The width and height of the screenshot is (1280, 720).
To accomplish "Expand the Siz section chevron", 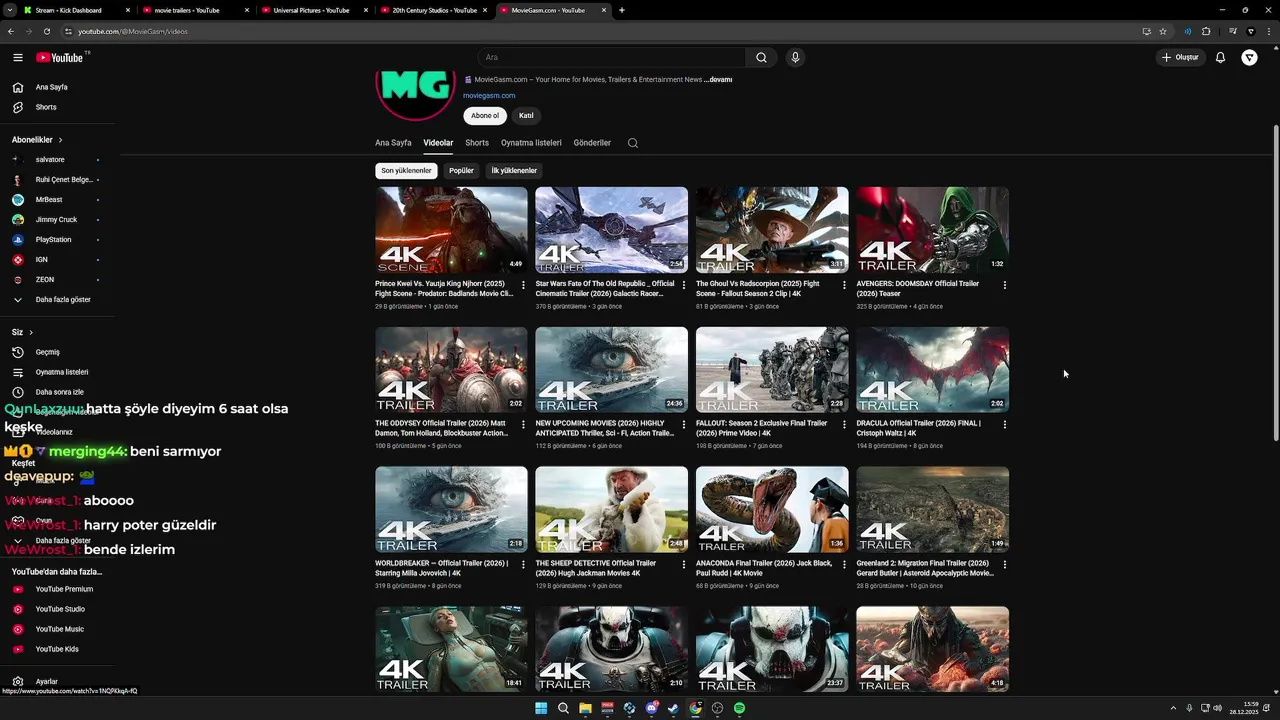I will (x=31, y=332).
